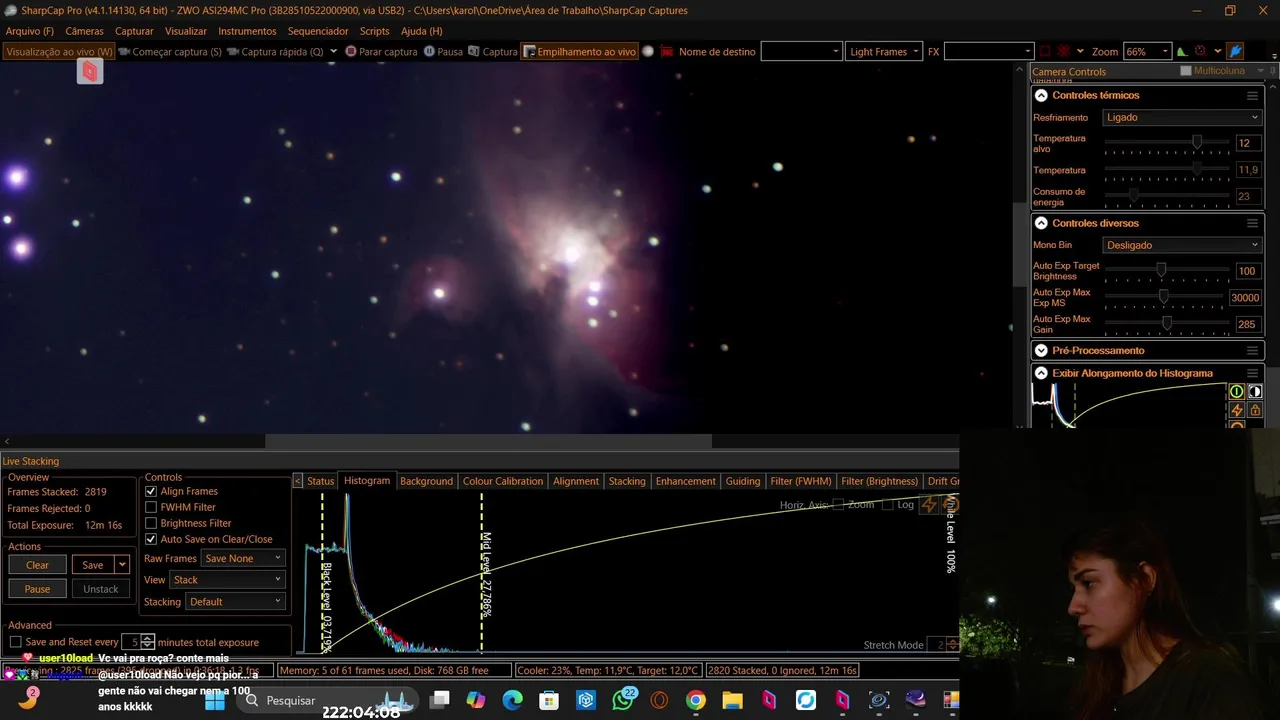Open Raw Frames Save None dropdown
Viewport: 1280px width, 720px height.
click(x=243, y=558)
